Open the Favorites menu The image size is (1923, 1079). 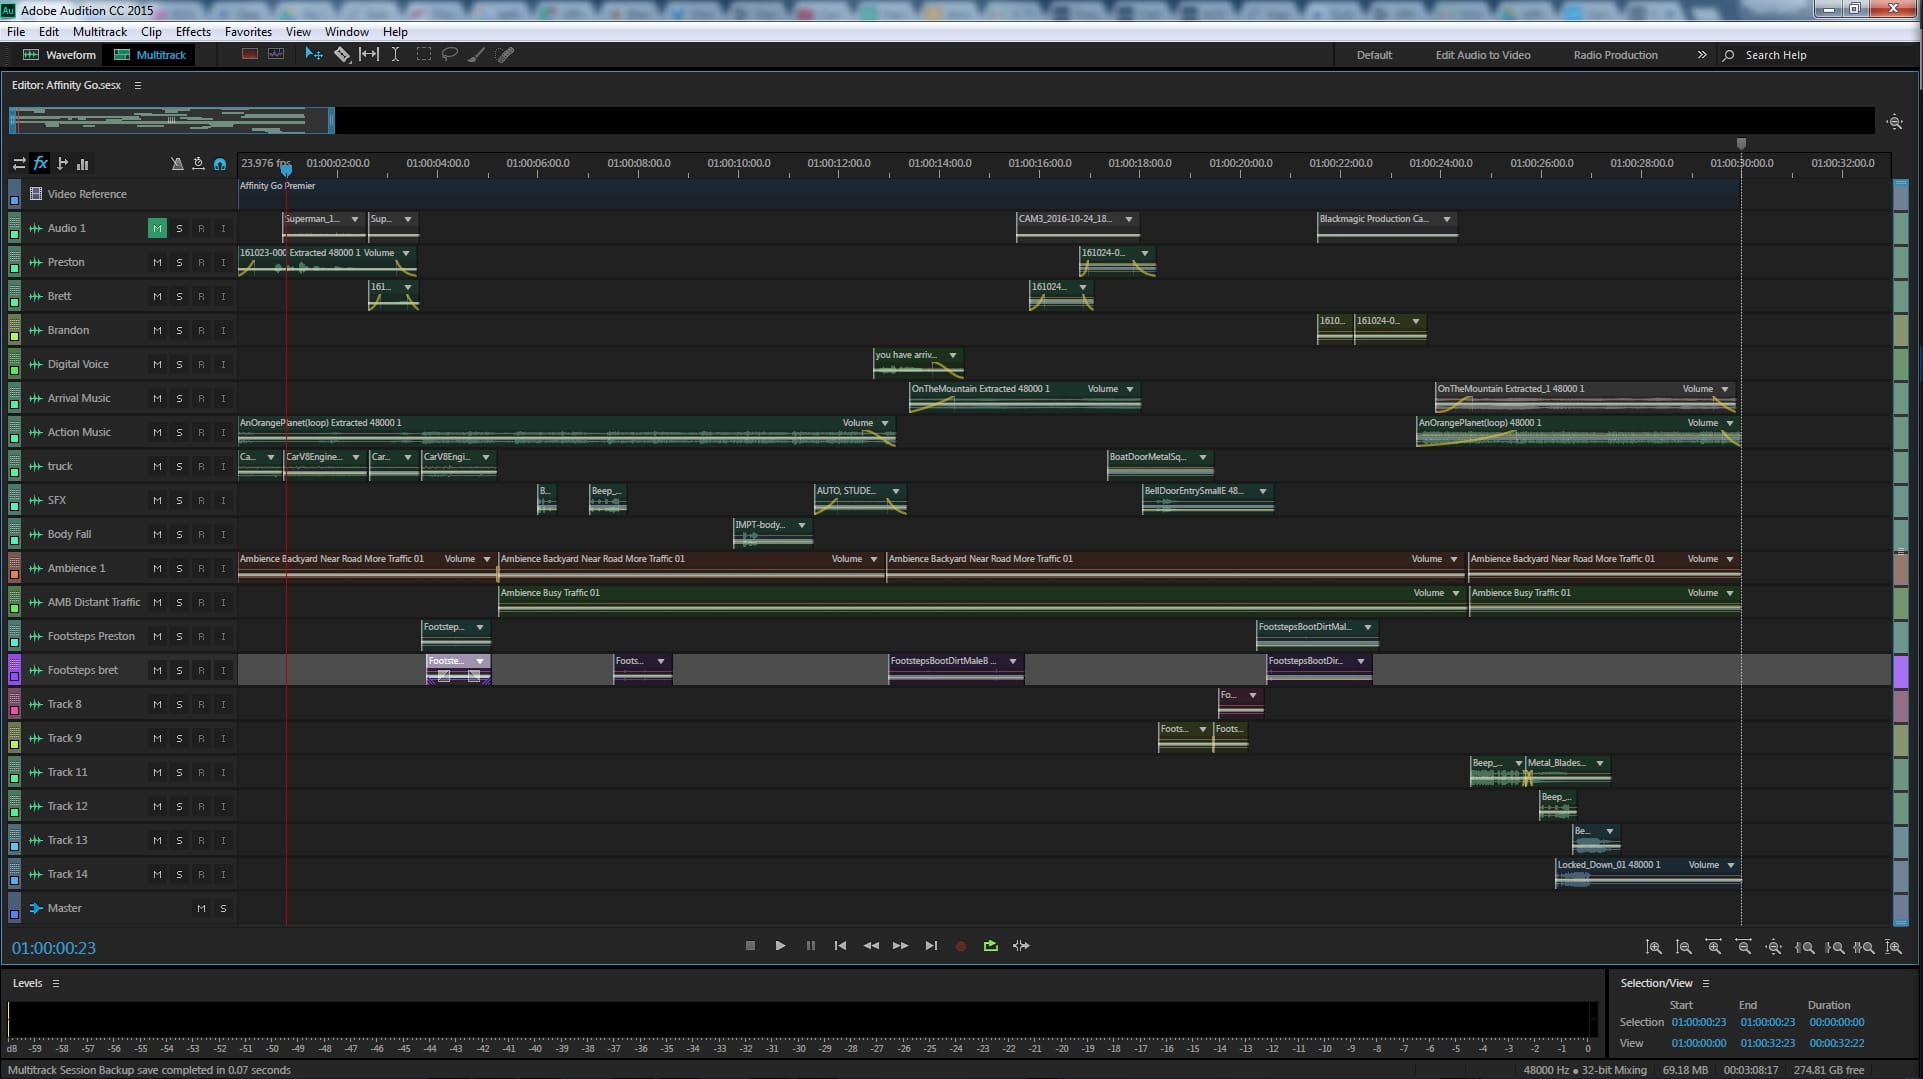click(x=248, y=32)
